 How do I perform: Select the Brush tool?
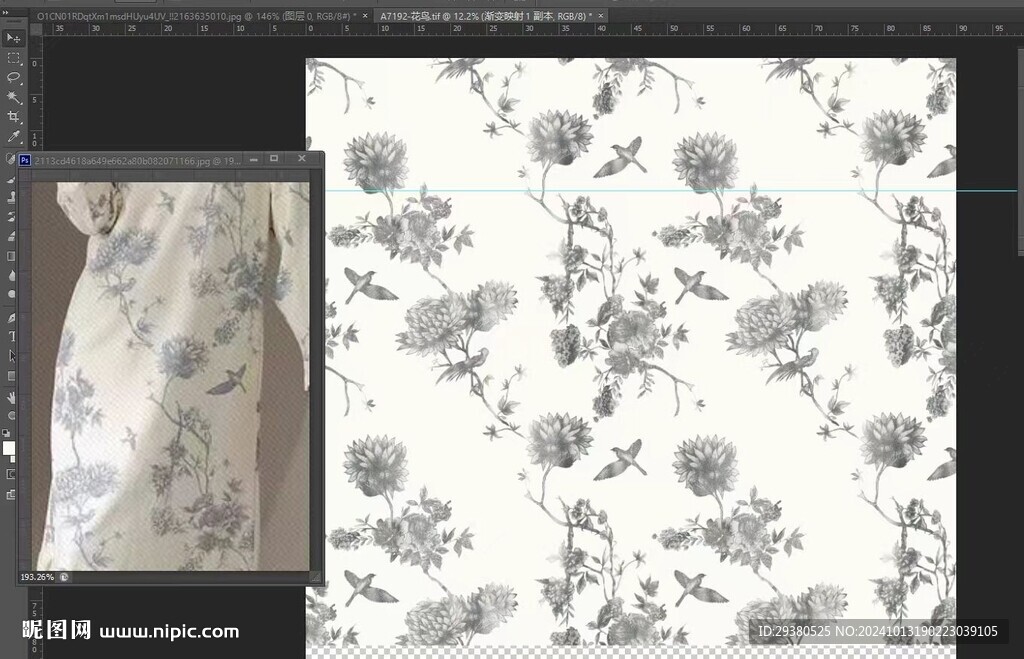click(x=10, y=178)
